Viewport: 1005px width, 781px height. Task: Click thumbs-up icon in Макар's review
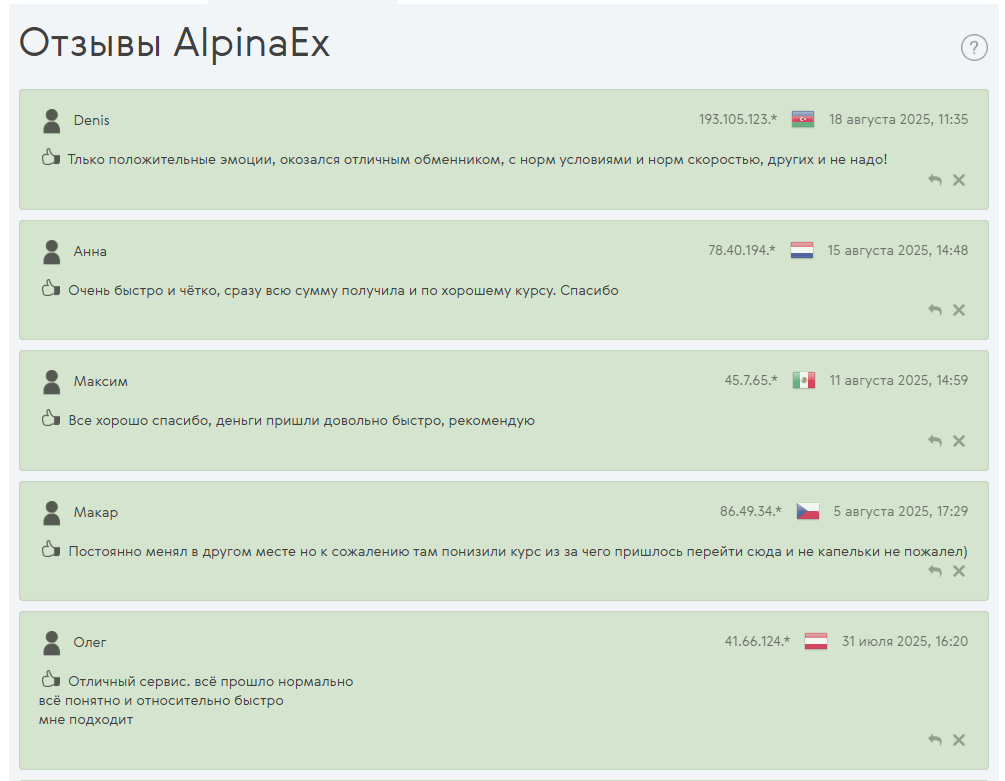(51, 549)
